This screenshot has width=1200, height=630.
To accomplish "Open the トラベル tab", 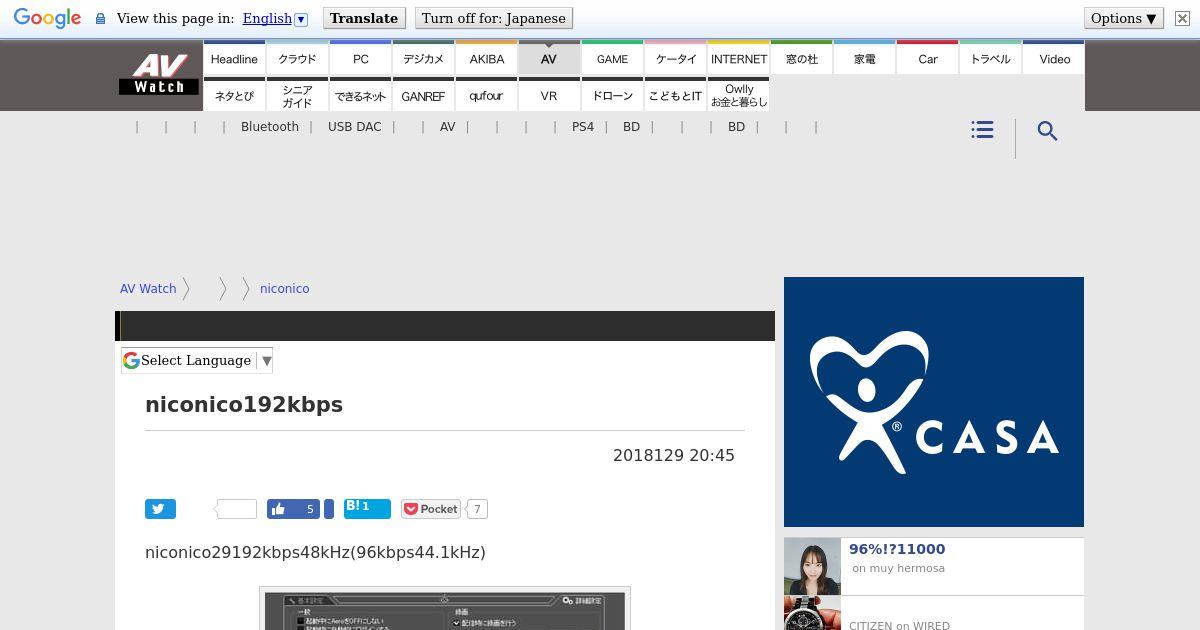I will pos(990,58).
